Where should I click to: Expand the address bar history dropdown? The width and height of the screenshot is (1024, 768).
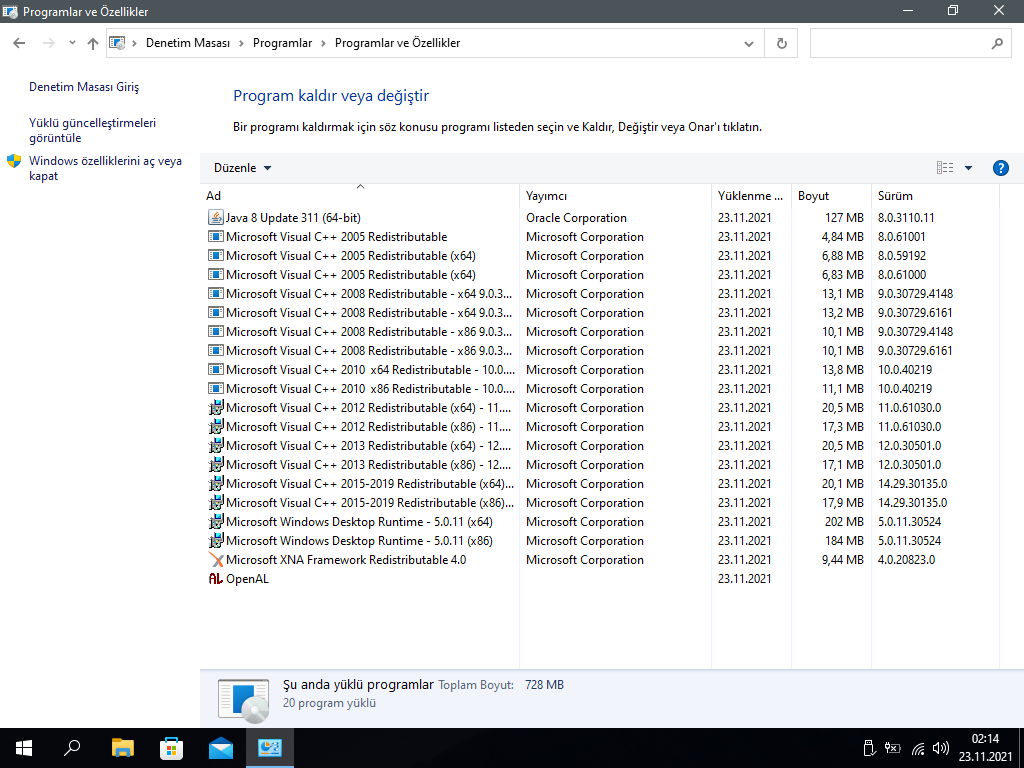click(x=748, y=43)
